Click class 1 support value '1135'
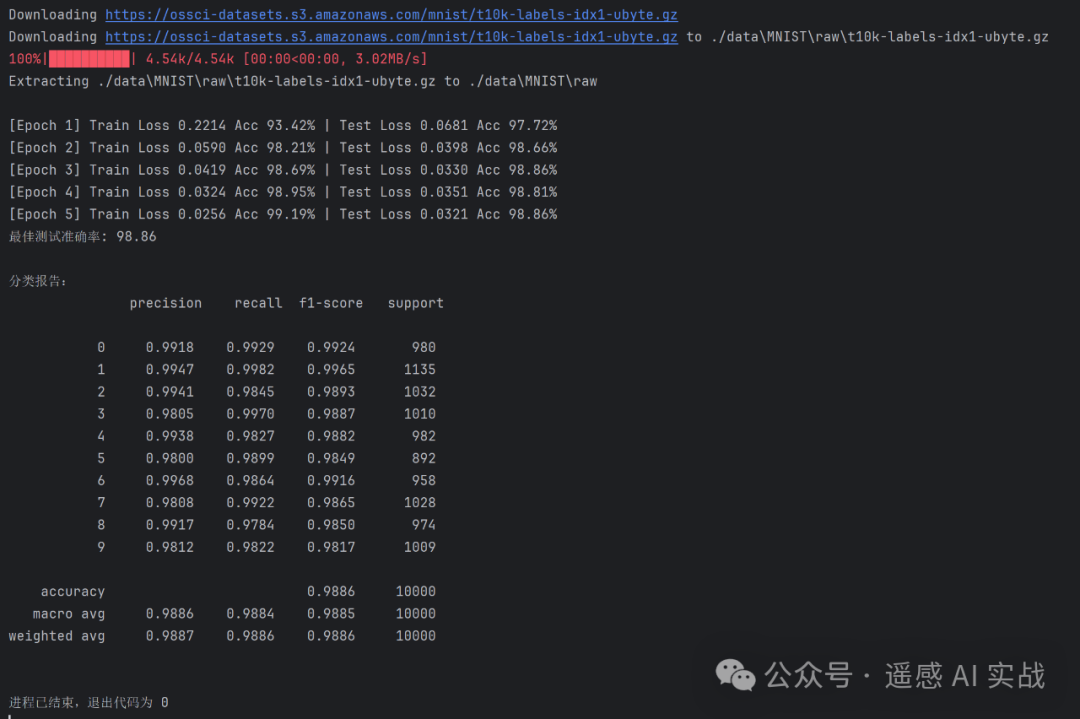 point(419,369)
